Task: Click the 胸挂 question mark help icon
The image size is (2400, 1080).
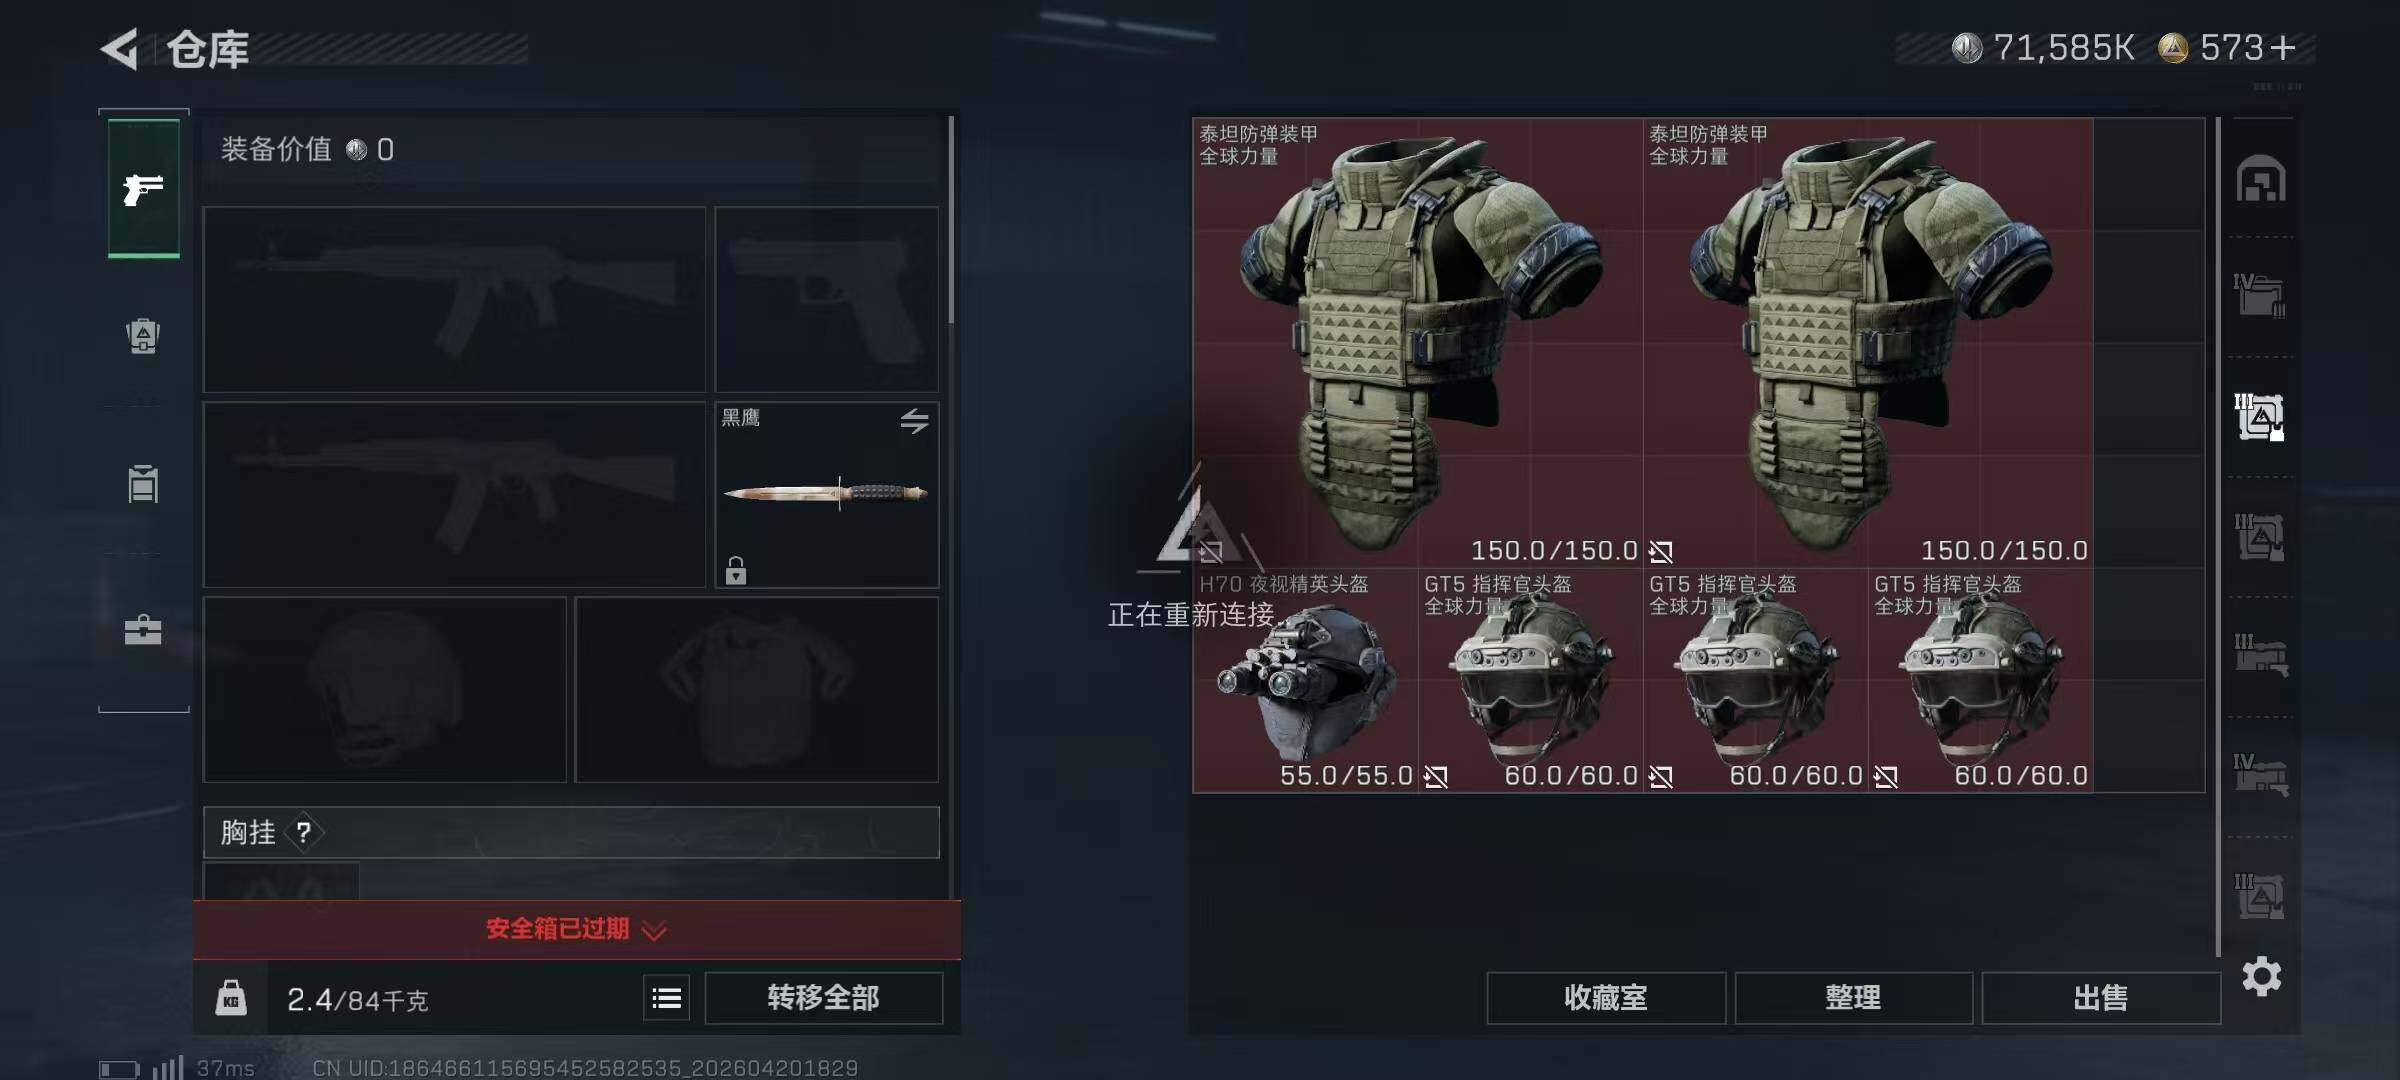Action: click(304, 832)
